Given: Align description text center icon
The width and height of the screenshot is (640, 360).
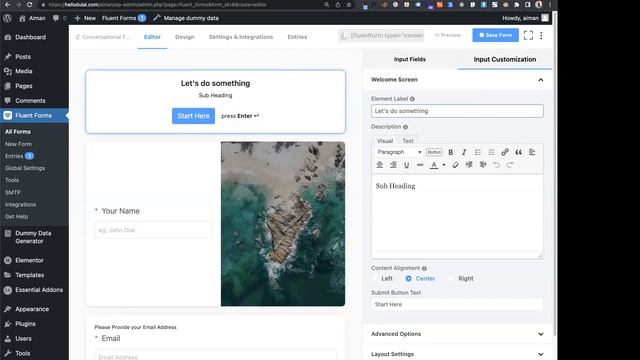Looking at the screenshot, I should tap(380, 165).
